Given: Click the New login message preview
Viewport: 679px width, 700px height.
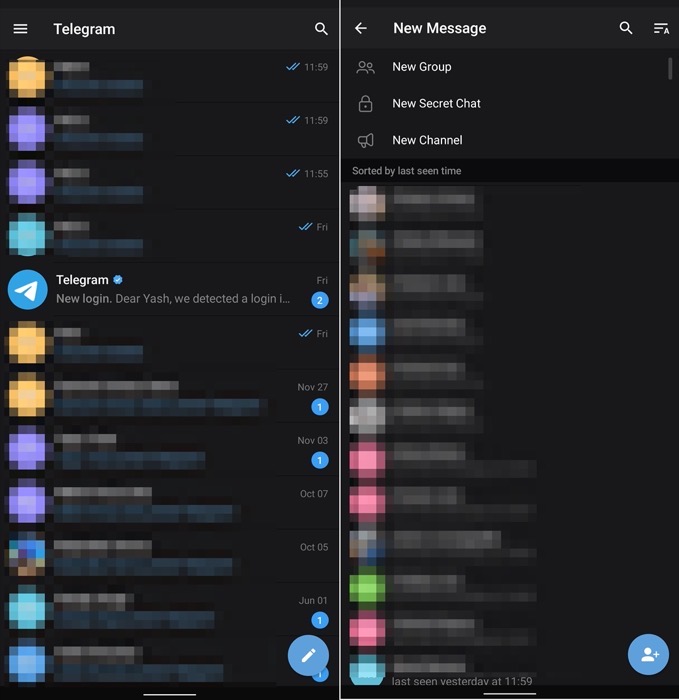Looking at the screenshot, I should click(x=173, y=299).
